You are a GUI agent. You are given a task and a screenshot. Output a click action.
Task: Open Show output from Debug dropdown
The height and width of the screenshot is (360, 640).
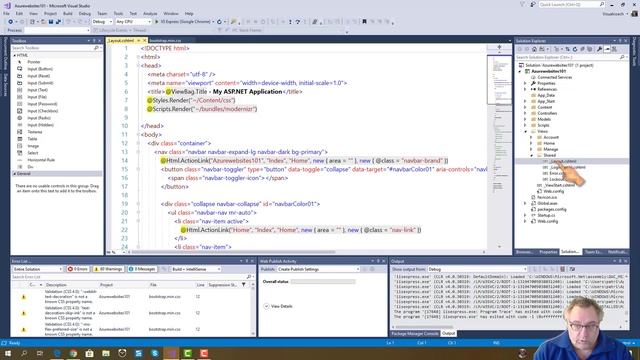477,269
